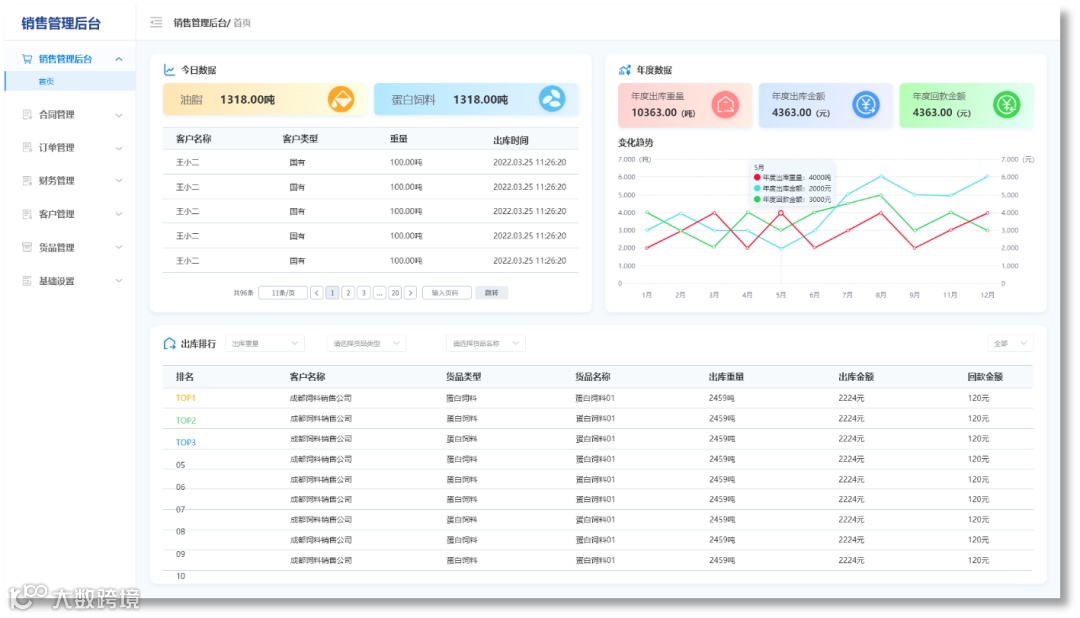Open the 订单管理 menu item
Image resolution: width=1080 pixels, height=618 pixels.
[70, 148]
